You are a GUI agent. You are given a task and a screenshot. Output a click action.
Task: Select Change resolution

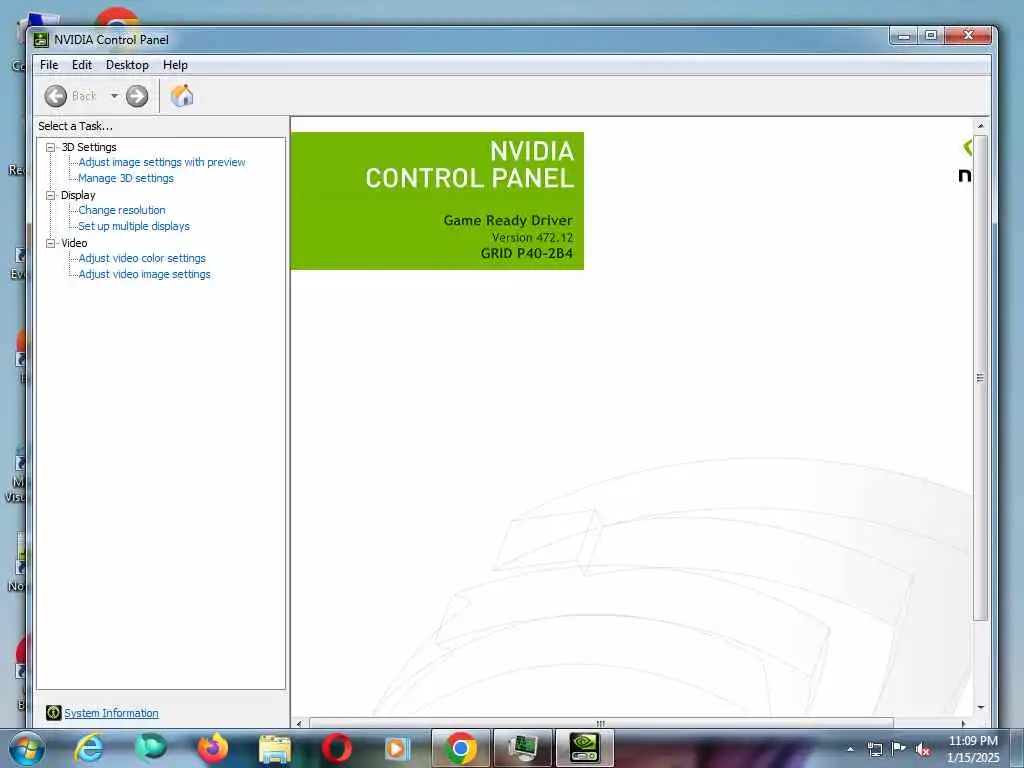(x=122, y=210)
